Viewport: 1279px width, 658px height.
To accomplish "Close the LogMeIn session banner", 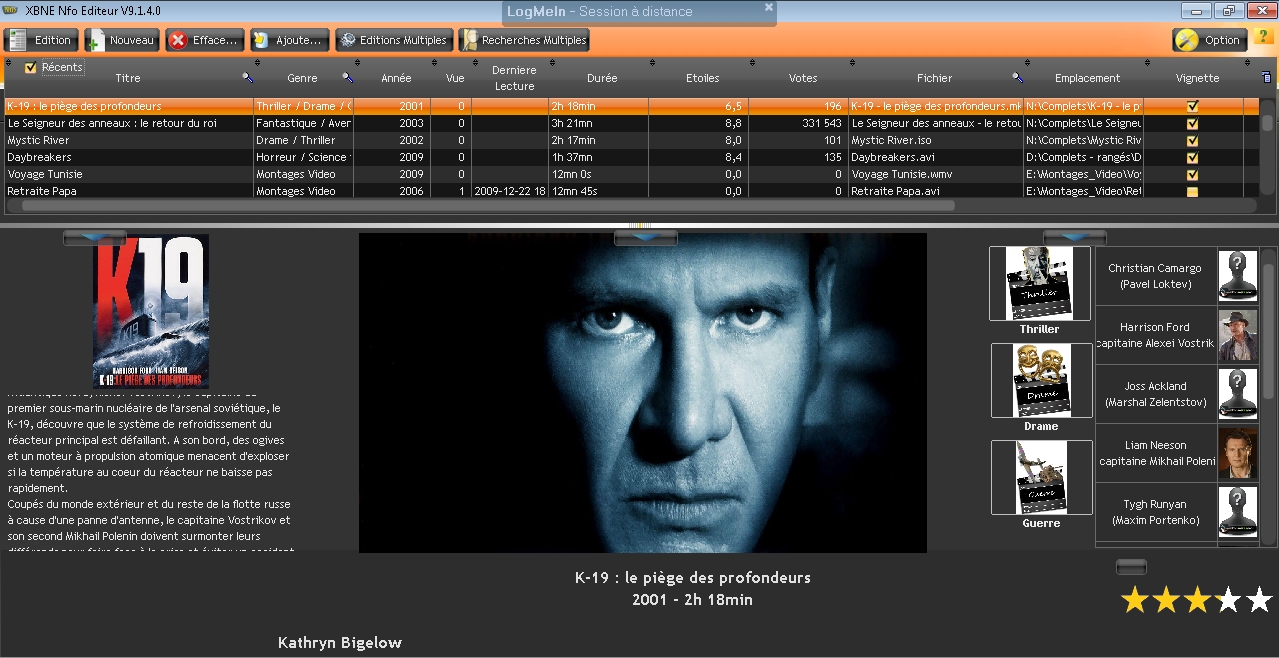I will click(x=769, y=7).
